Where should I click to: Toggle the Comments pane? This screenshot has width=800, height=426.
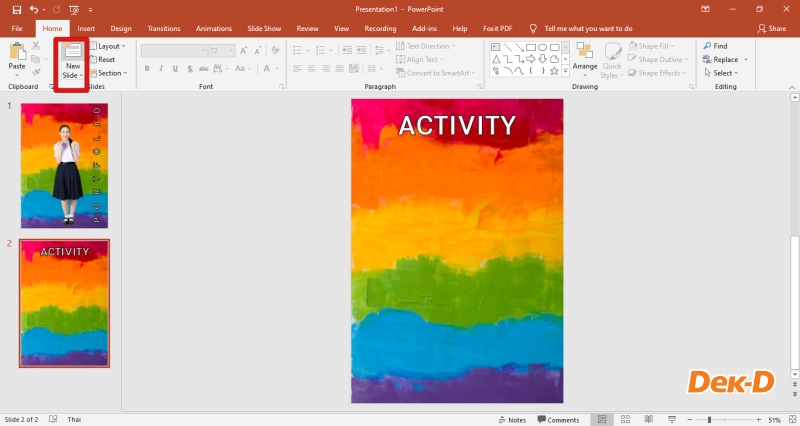557,419
